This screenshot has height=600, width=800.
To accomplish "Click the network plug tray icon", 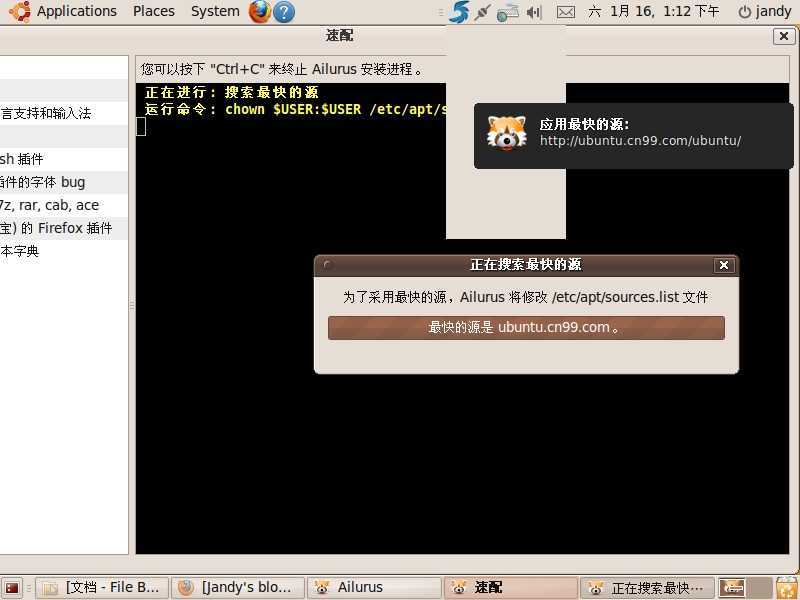I will 482,12.
